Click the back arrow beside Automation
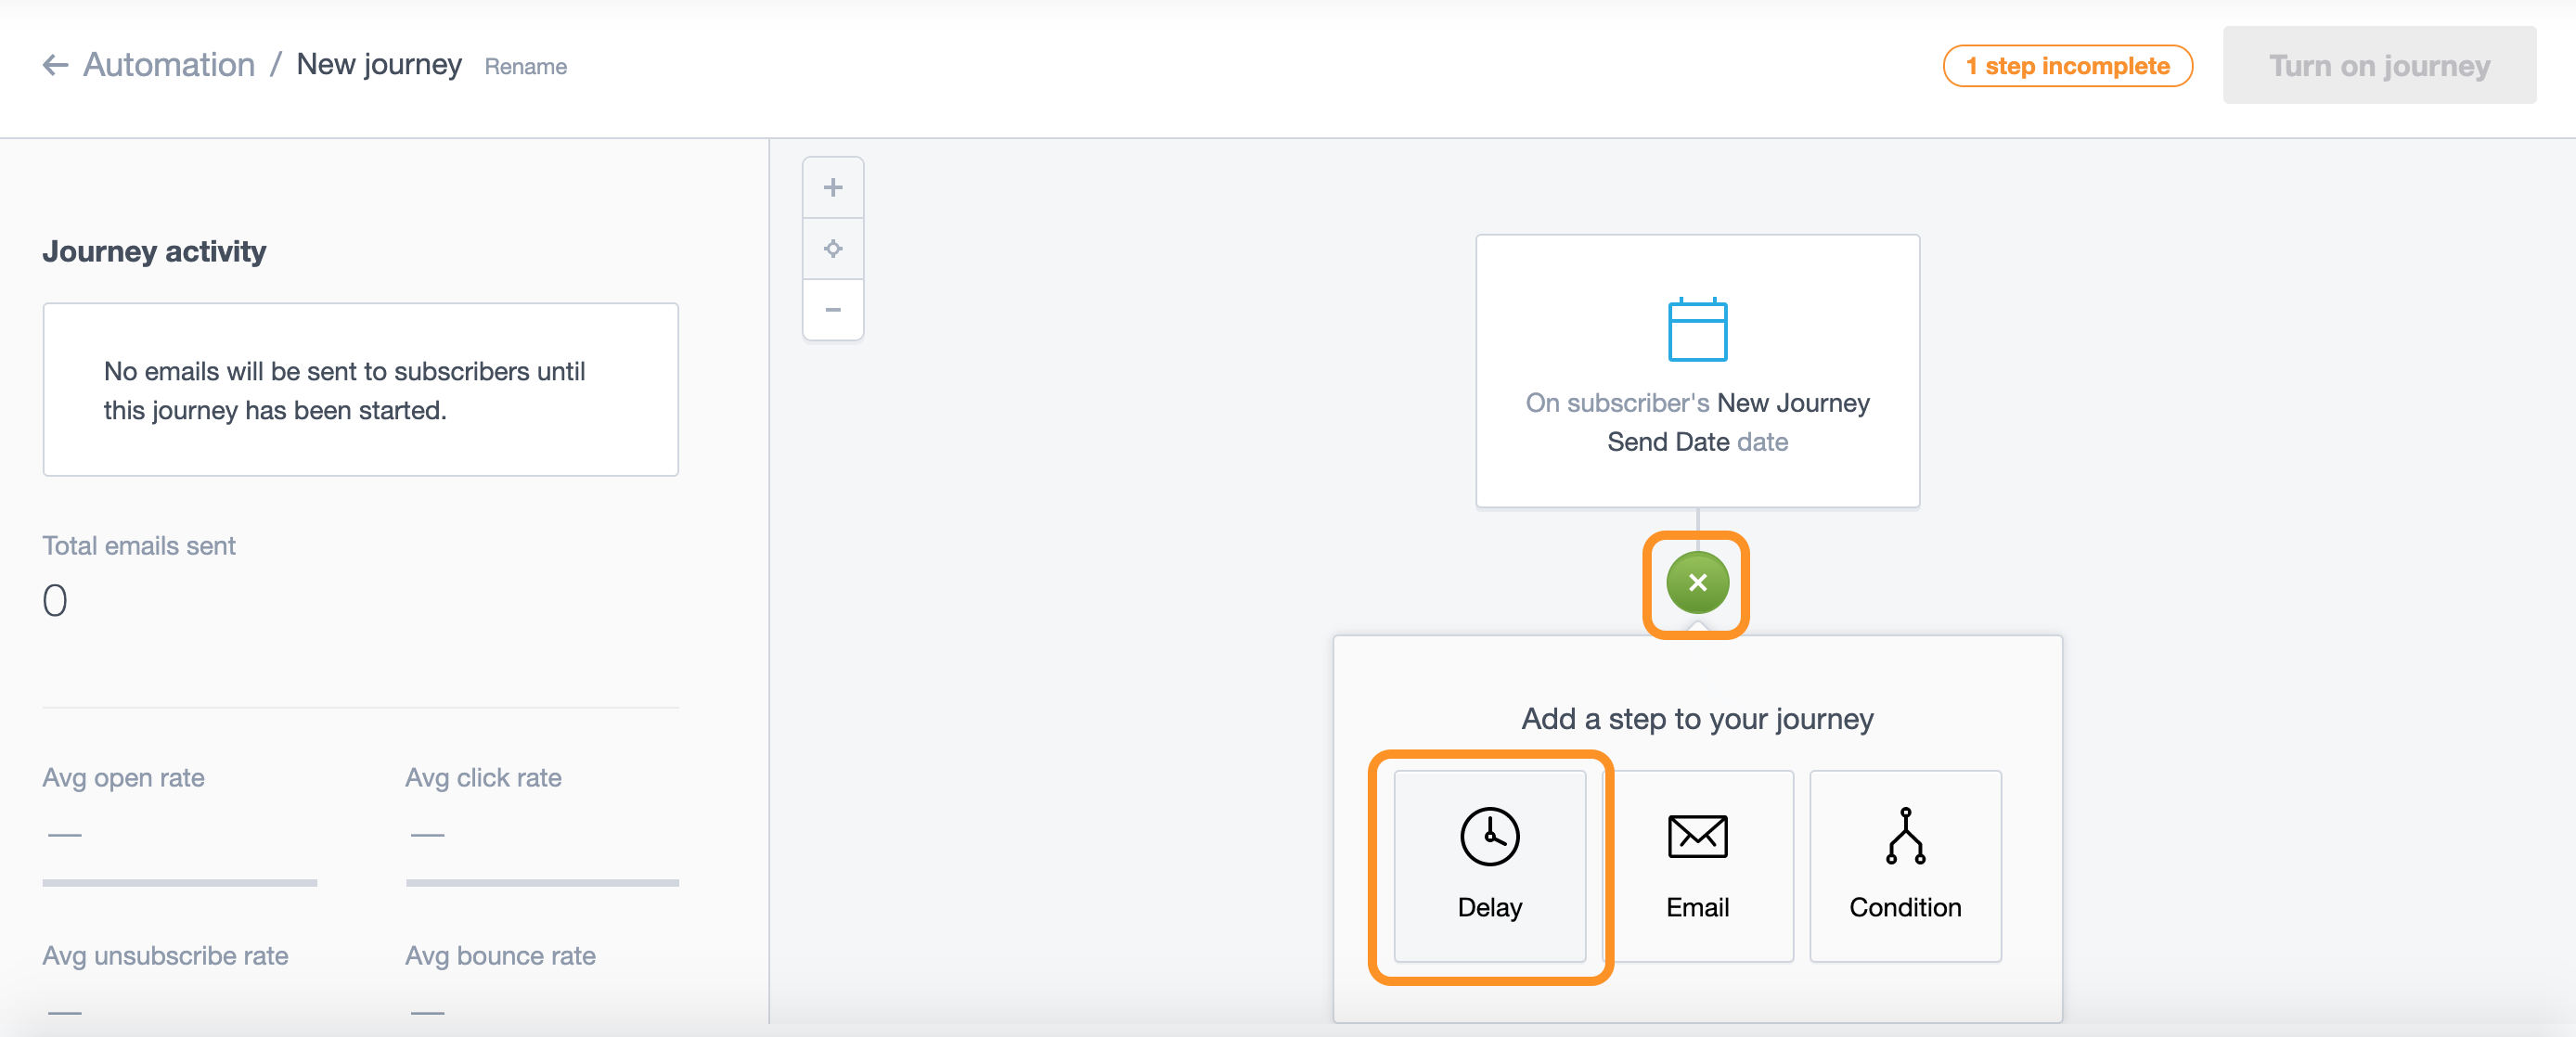The image size is (2576, 1037). tap(55, 66)
